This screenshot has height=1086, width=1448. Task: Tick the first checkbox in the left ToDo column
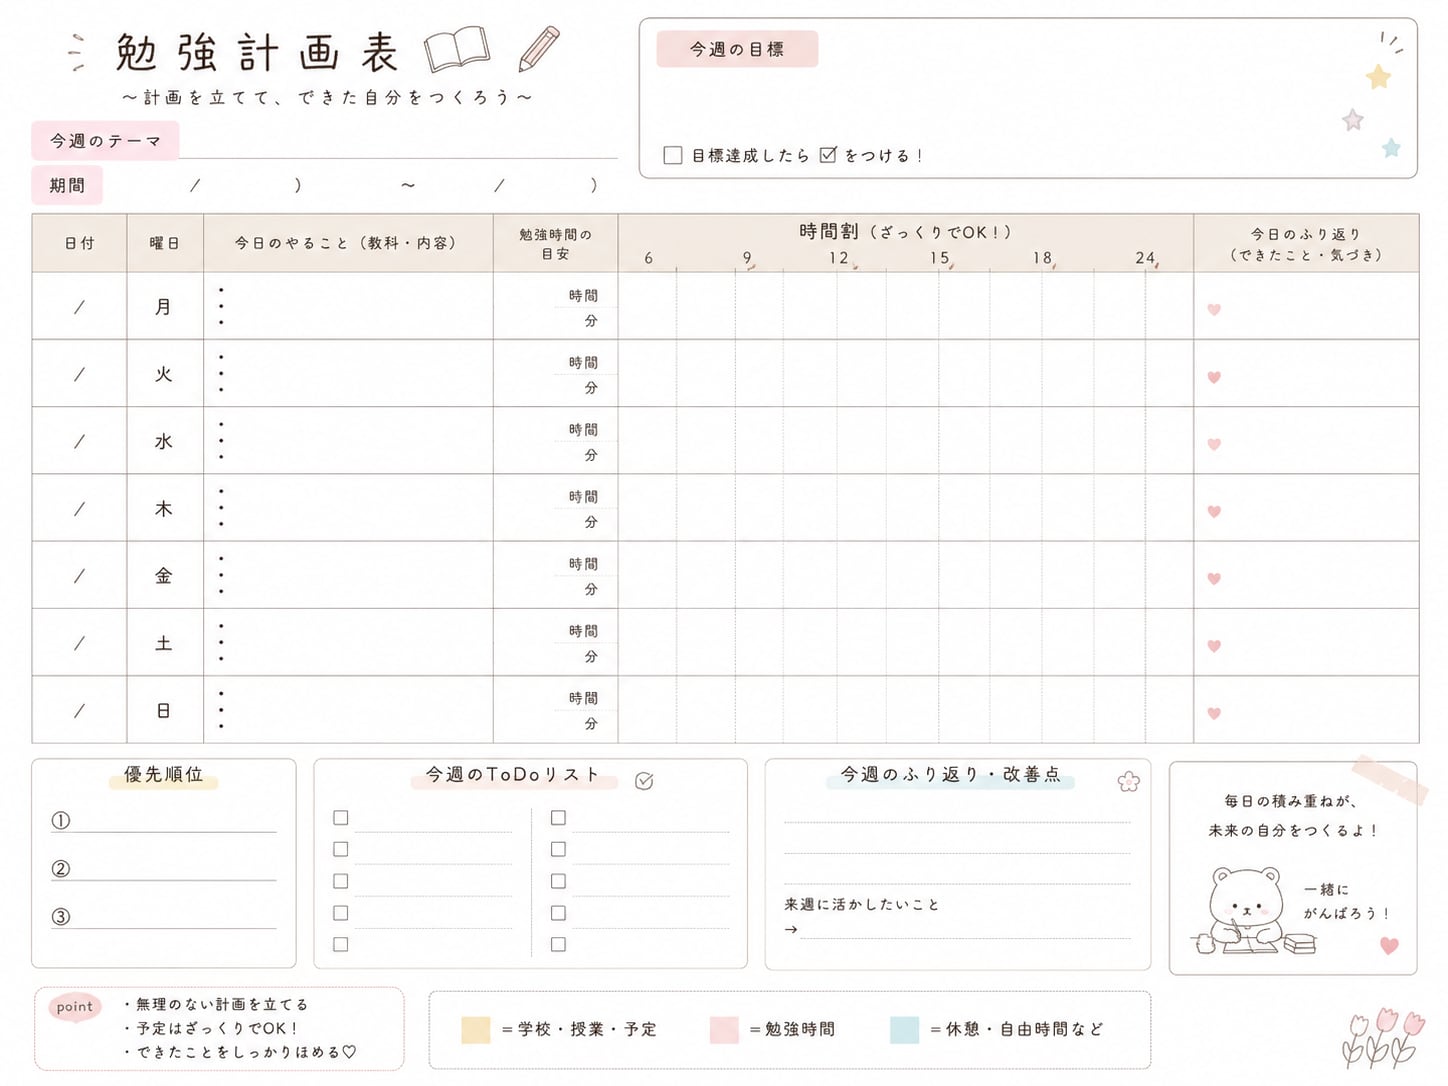pos(341,818)
